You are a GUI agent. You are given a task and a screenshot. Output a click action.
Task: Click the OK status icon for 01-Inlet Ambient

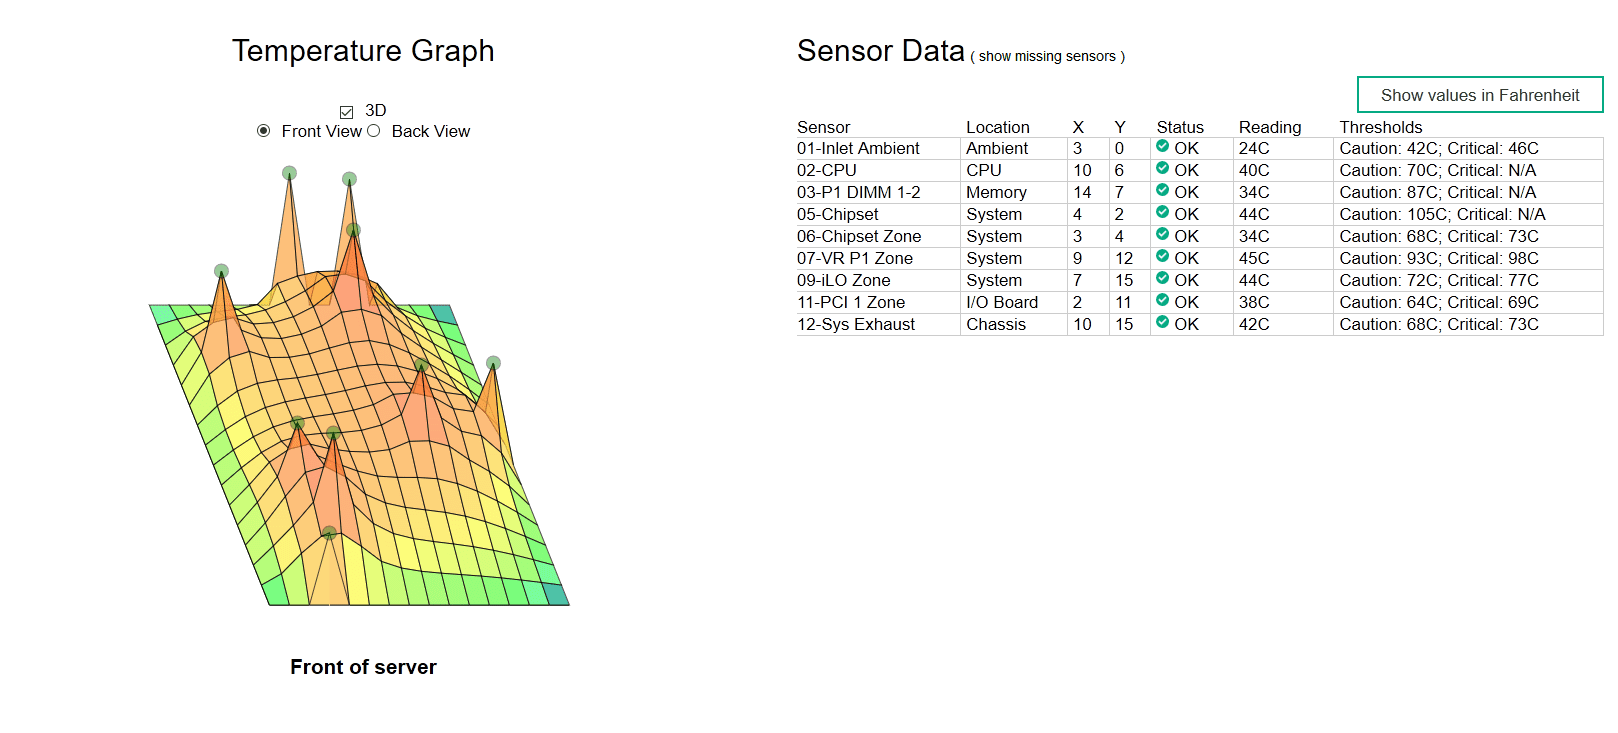(1162, 146)
